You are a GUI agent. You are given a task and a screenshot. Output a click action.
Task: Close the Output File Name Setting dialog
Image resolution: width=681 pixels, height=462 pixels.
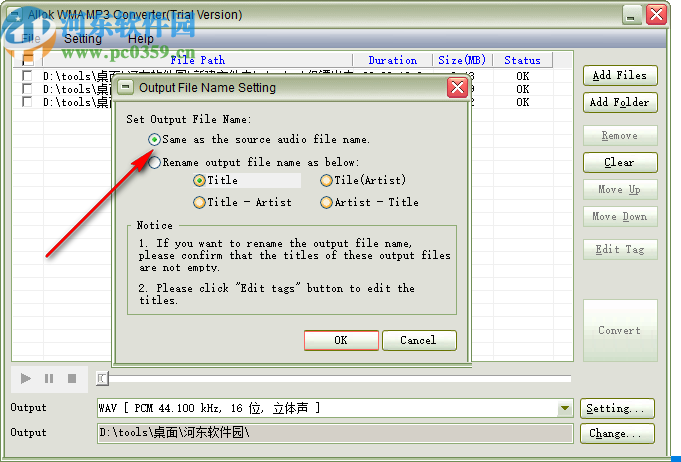457,88
